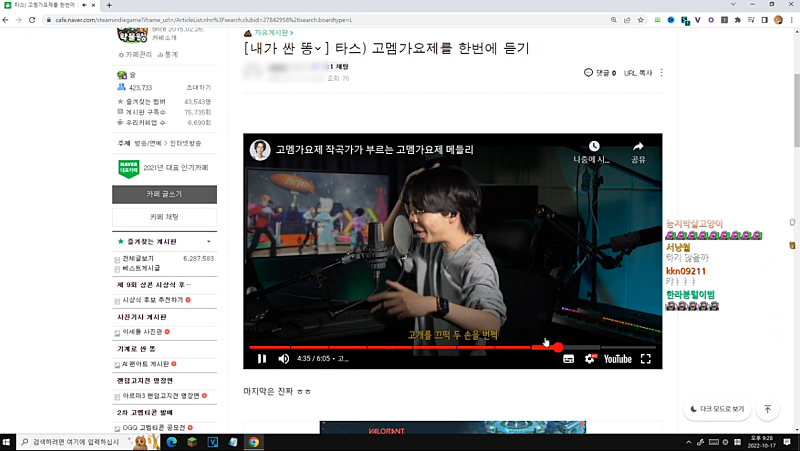The width and height of the screenshot is (800, 451).
Task: Open 시상식 후보 추천하기 board
Action: 153,300
